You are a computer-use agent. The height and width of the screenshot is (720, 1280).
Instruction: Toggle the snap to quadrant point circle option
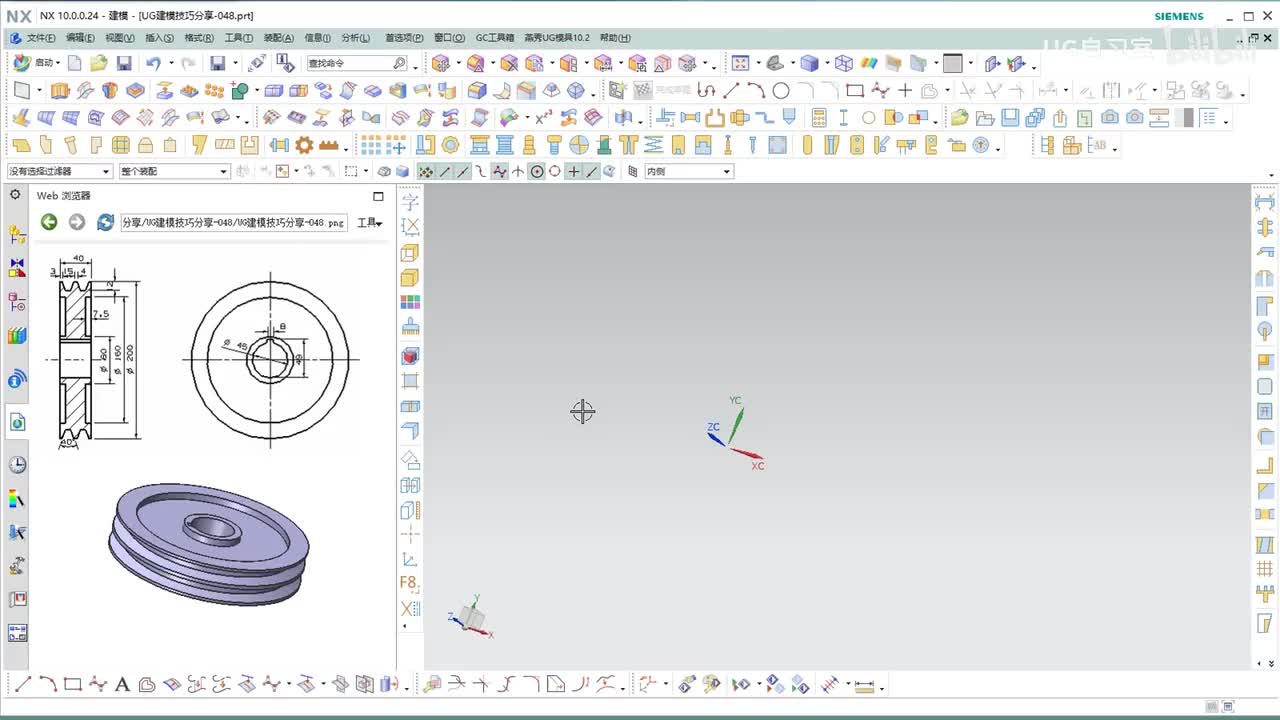click(555, 171)
